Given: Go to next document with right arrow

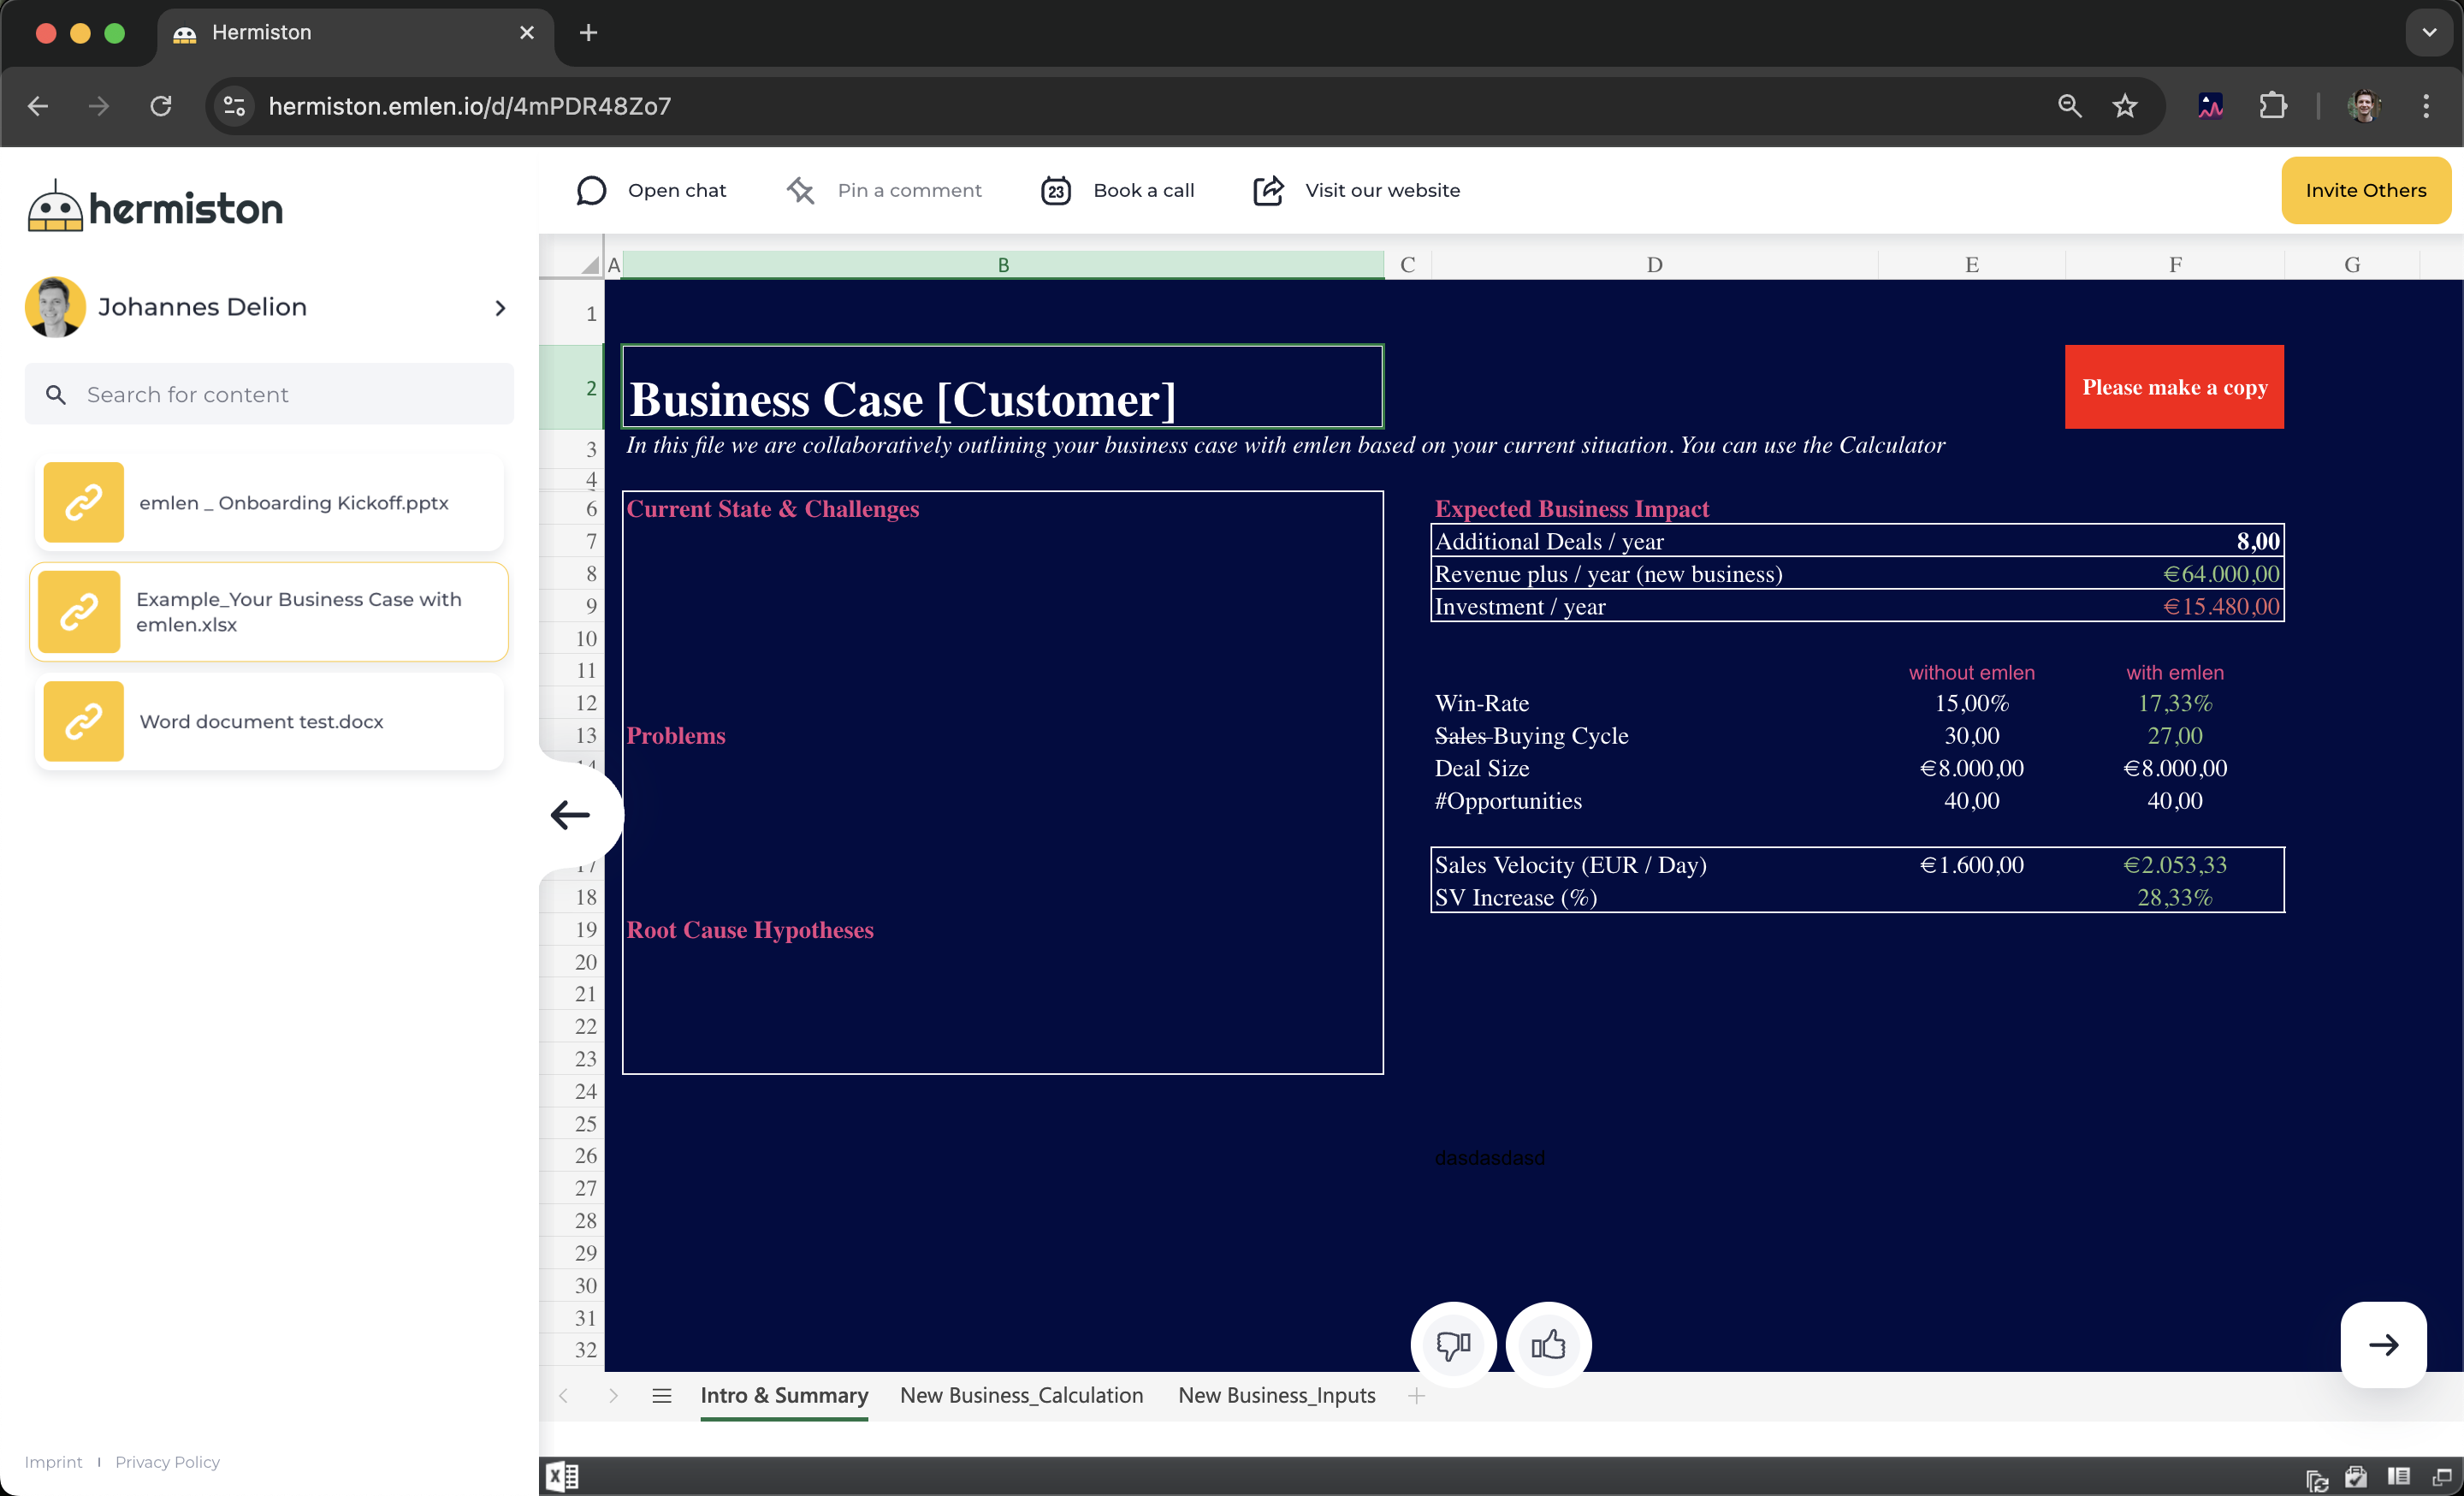Looking at the screenshot, I should coord(2383,1344).
